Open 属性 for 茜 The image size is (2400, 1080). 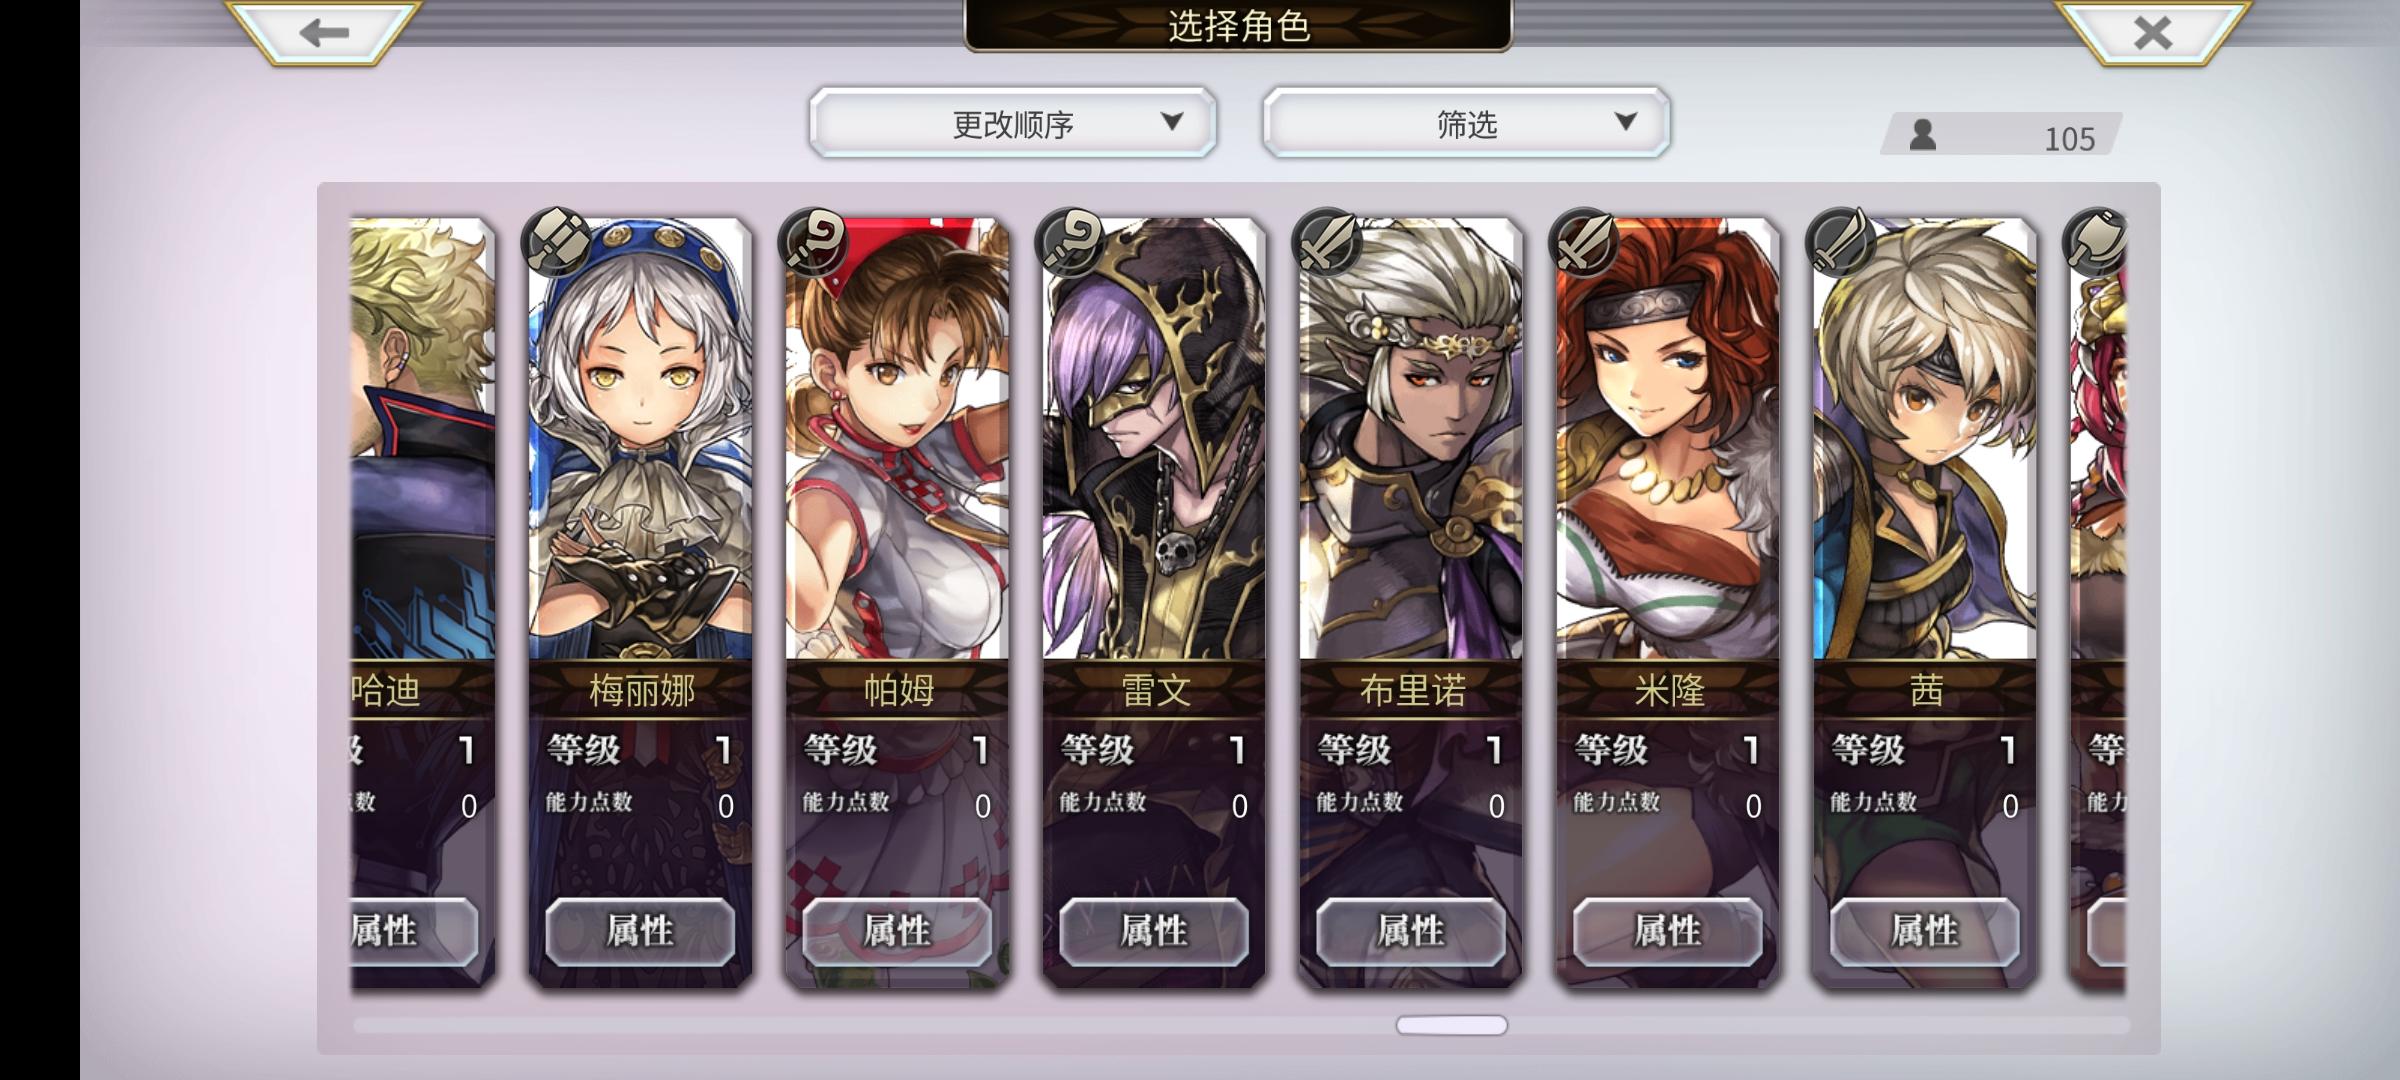1925,932
